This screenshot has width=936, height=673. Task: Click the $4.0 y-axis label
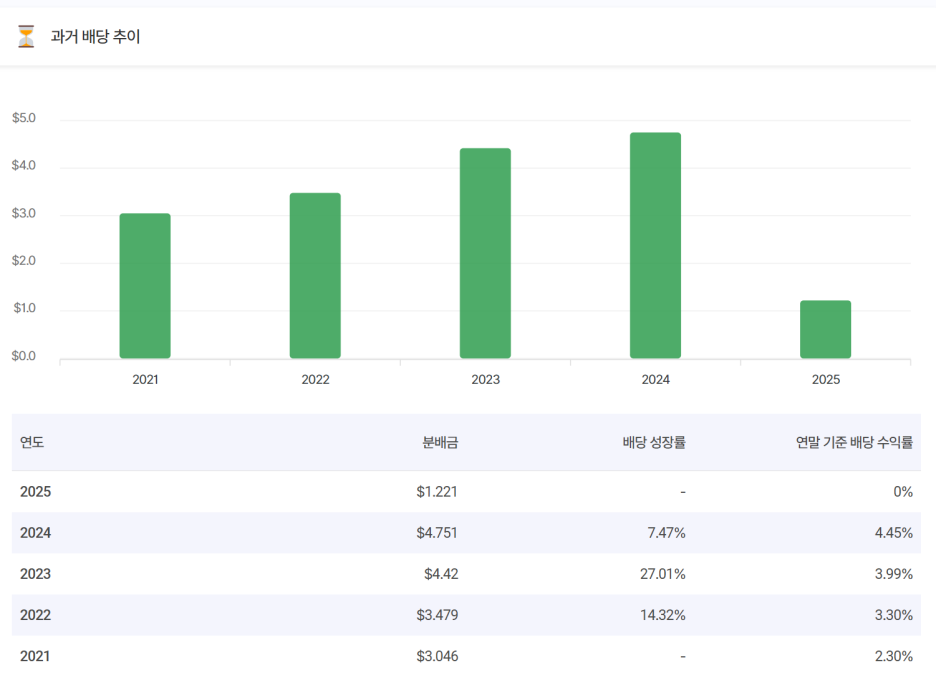(24, 165)
